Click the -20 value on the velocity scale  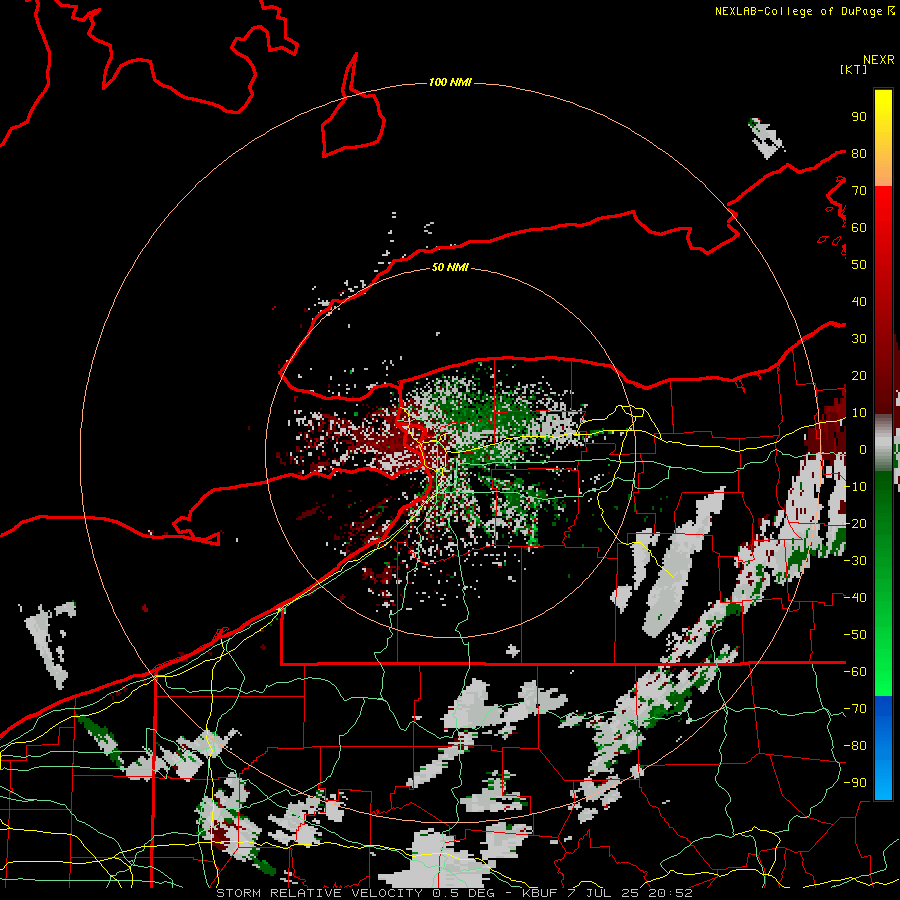point(855,523)
